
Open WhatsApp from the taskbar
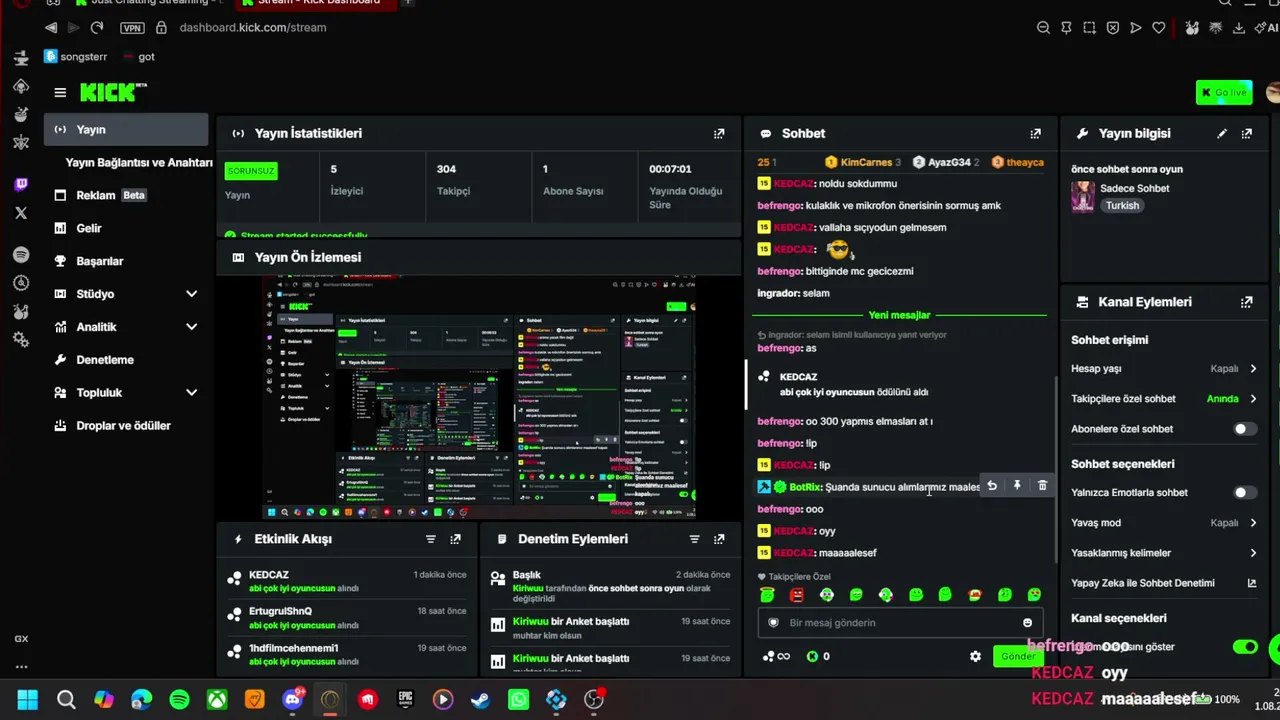pos(518,699)
